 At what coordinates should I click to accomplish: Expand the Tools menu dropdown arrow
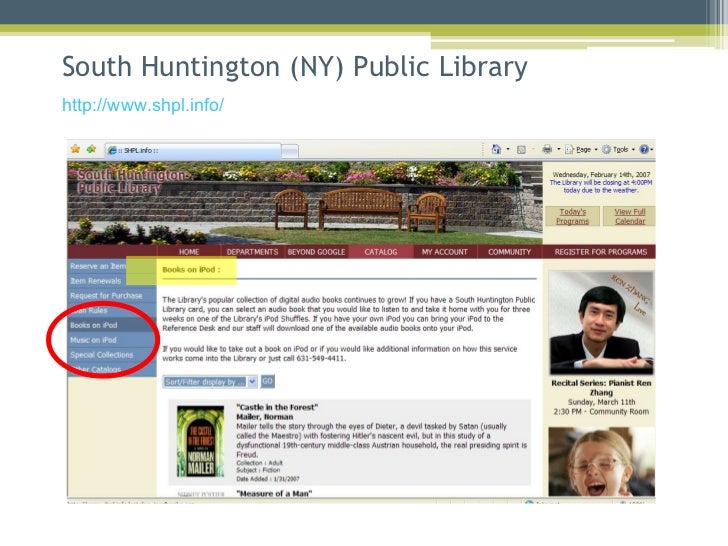(633, 150)
